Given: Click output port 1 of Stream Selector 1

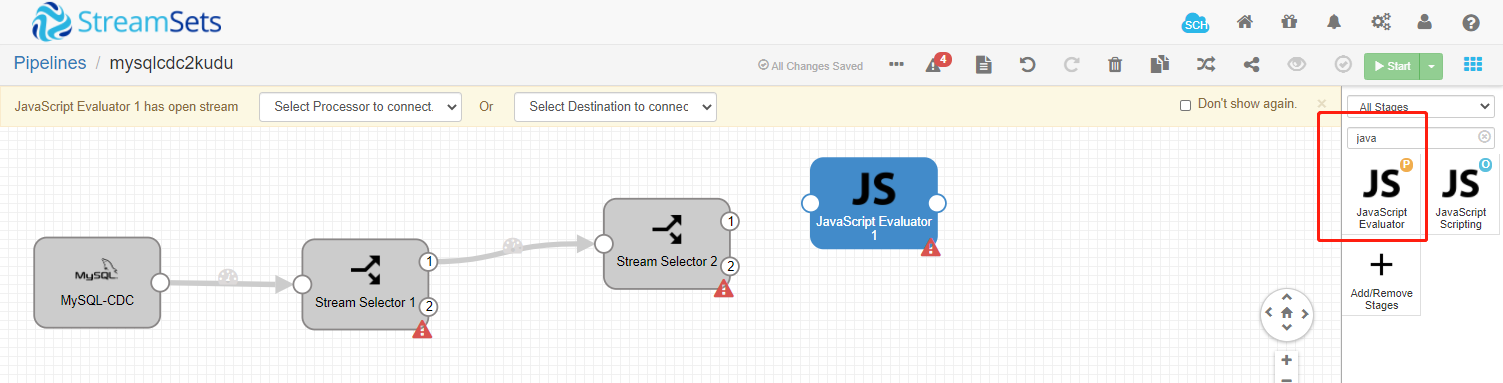Looking at the screenshot, I should pos(429,262).
